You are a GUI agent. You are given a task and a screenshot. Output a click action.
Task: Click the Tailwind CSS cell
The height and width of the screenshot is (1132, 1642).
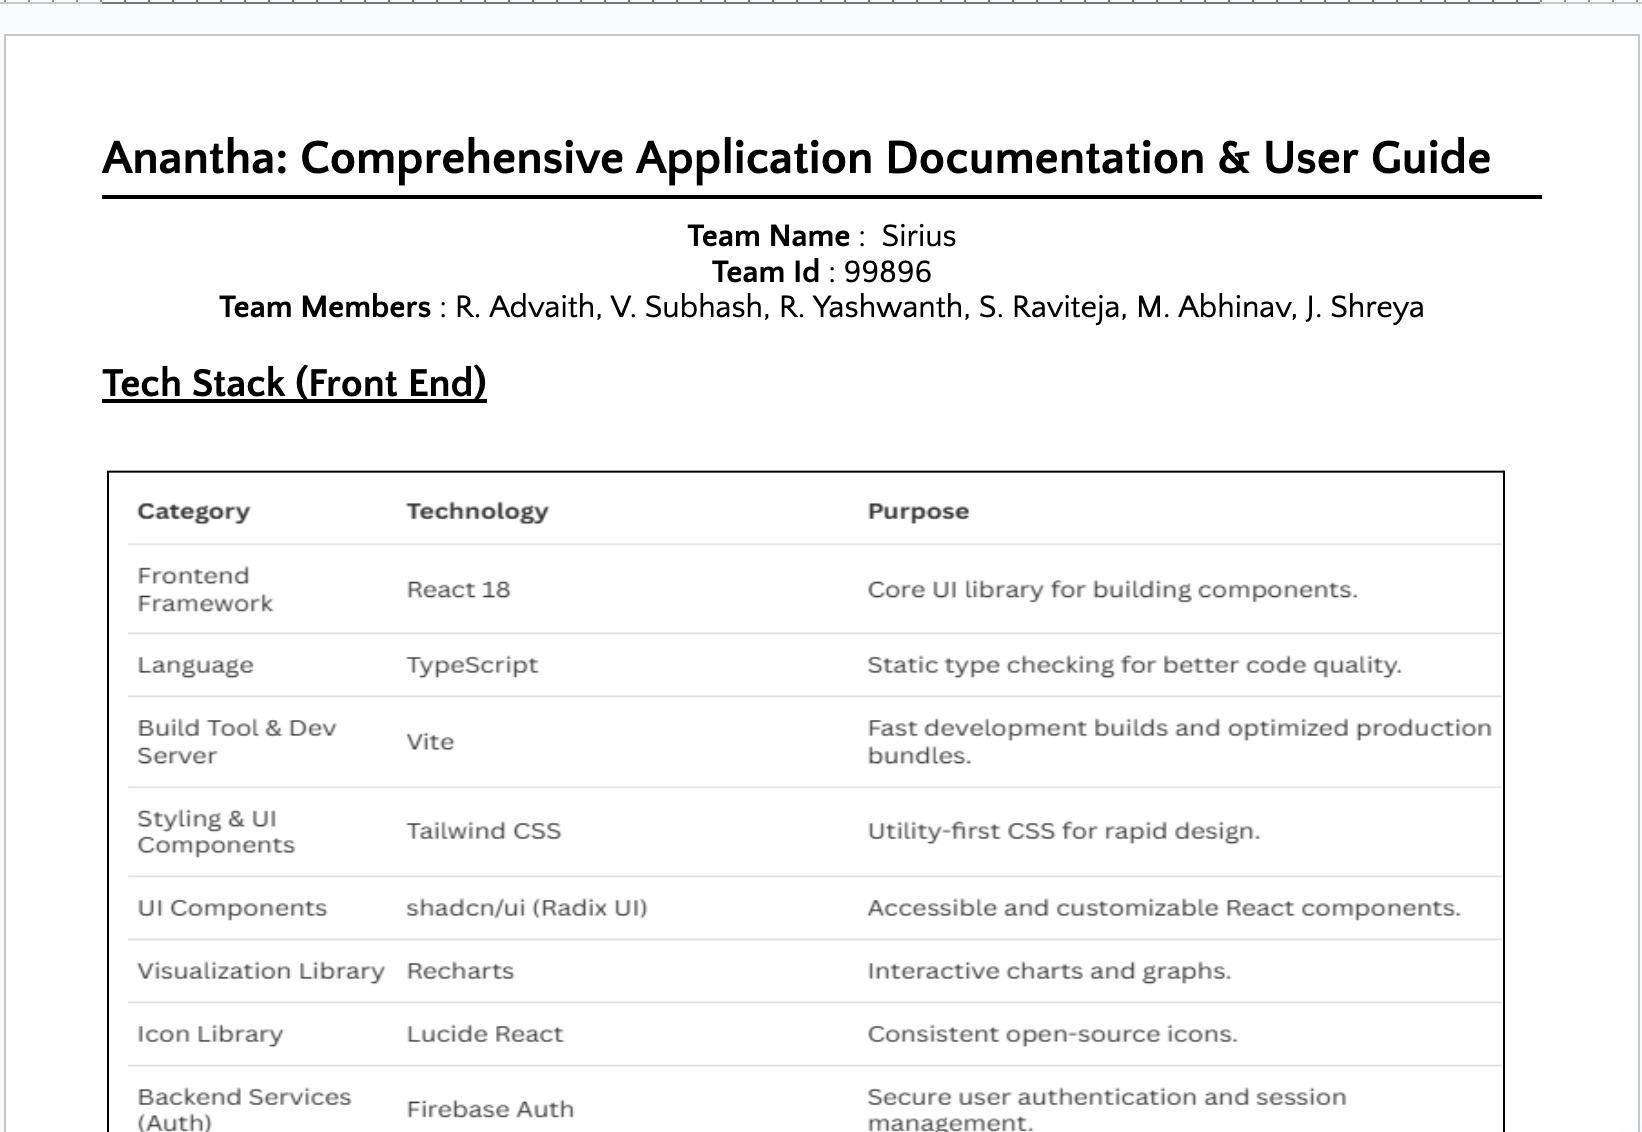click(x=483, y=831)
